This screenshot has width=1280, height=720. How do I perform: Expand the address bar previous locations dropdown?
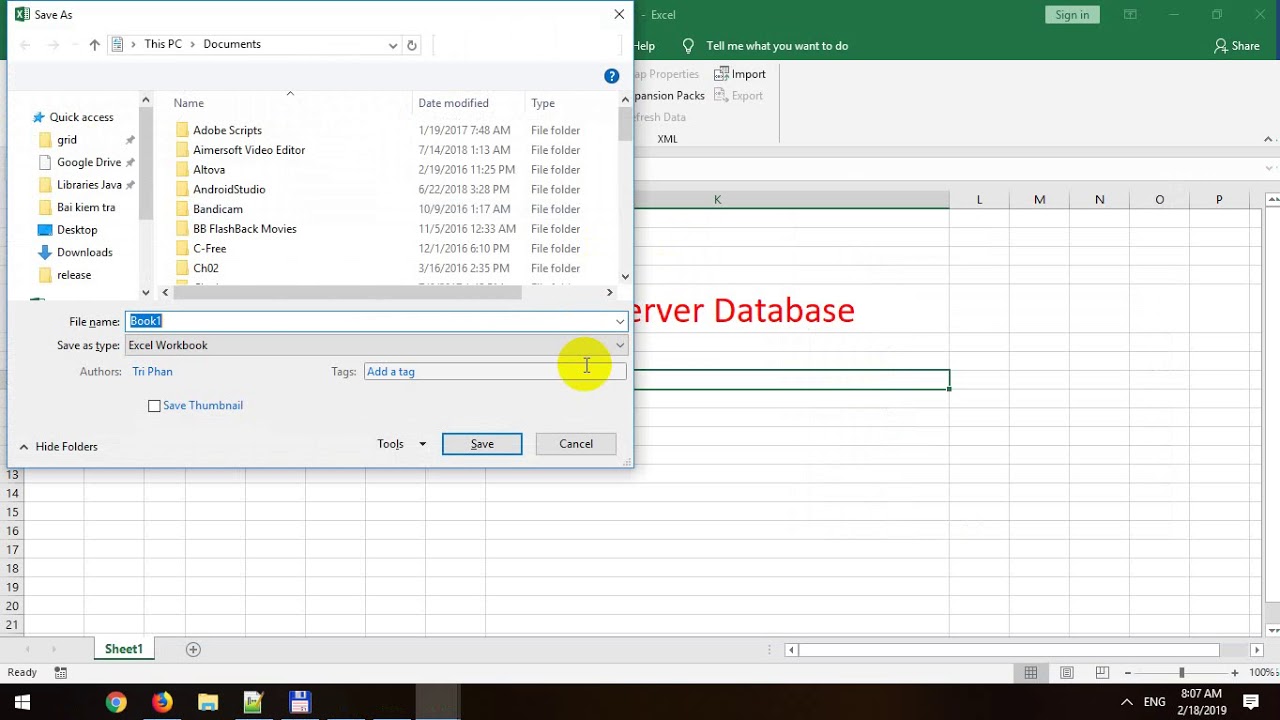click(393, 45)
